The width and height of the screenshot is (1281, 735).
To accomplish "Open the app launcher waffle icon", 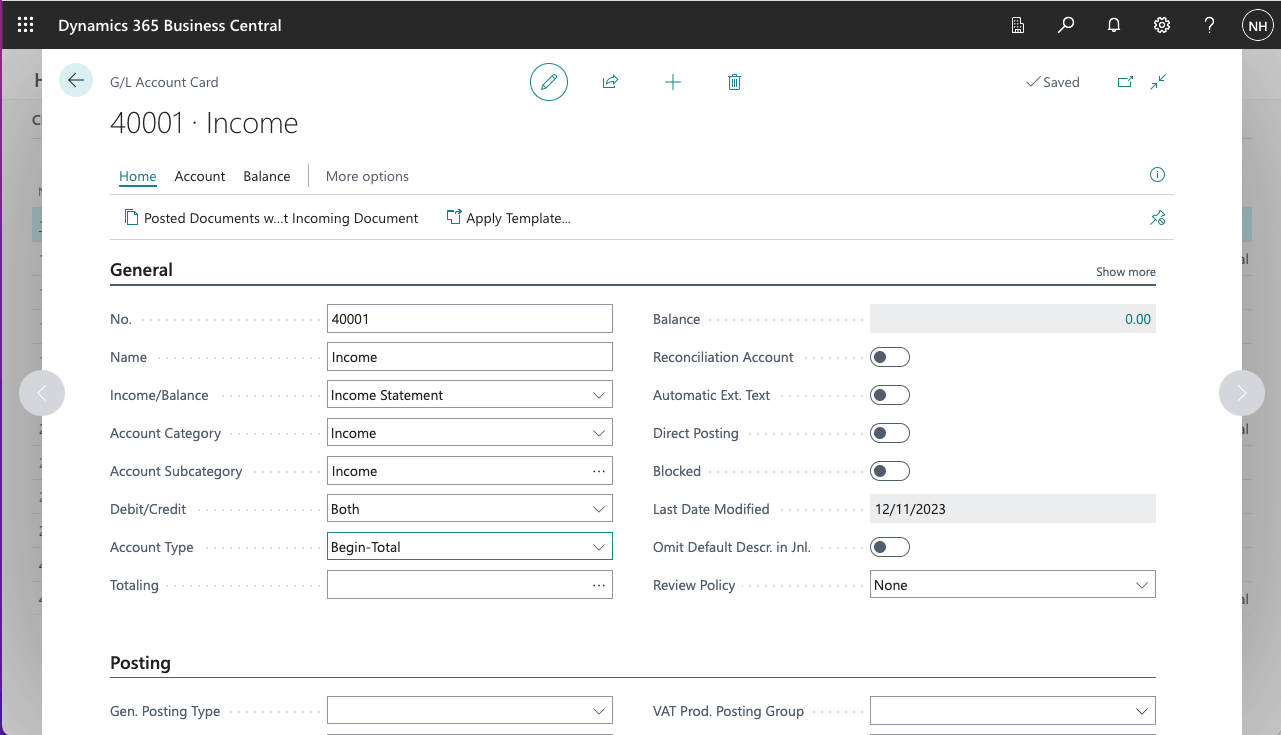I will point(26,25).
